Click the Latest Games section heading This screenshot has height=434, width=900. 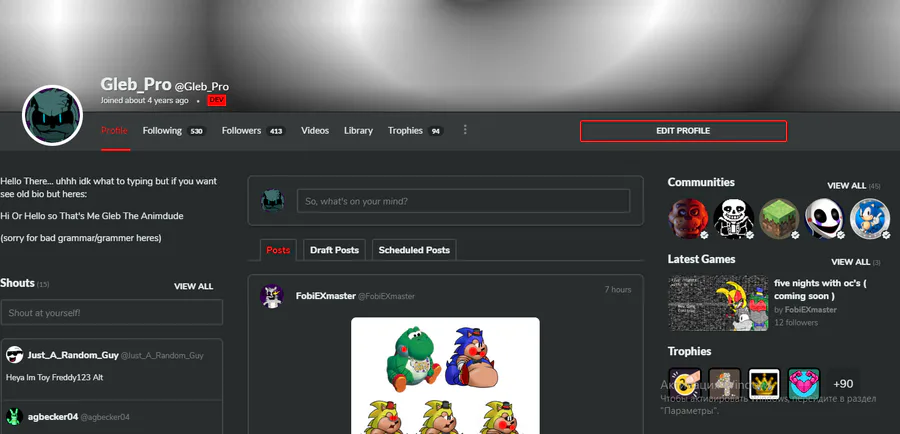click(701, 259)
